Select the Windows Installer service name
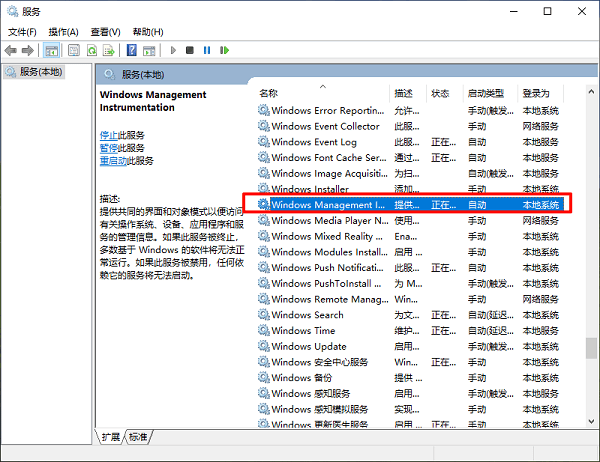600x462 pixels. pos(310,189)
